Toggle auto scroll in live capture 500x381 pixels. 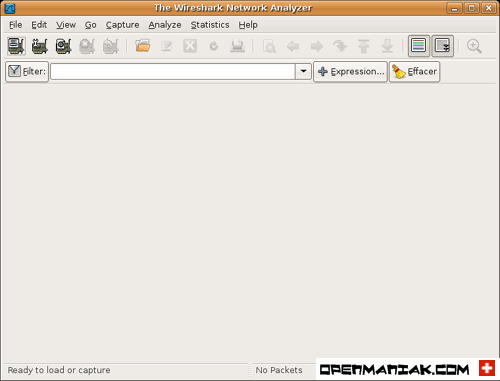[x=442, y=46]
